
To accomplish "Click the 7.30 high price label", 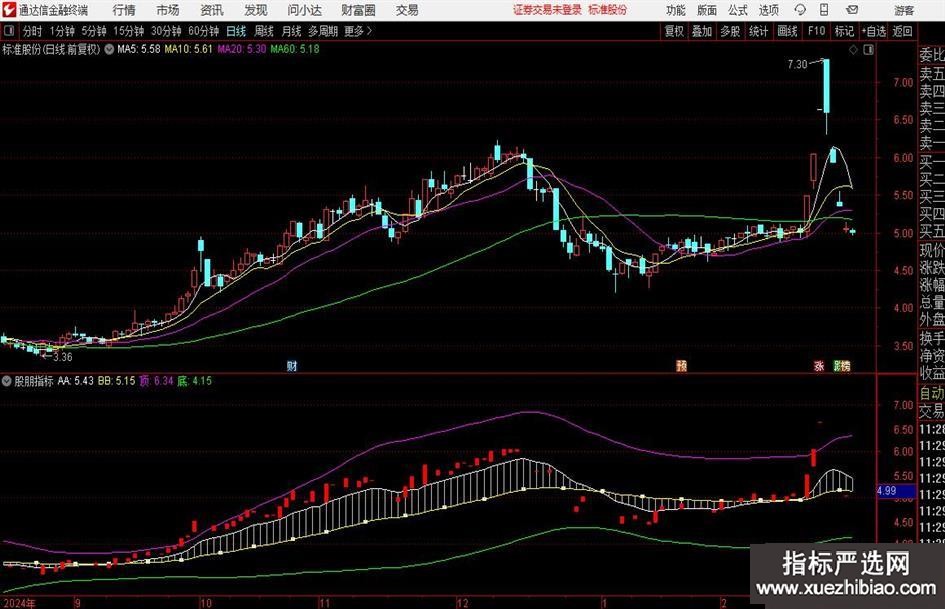I will (x=797, y=64).
